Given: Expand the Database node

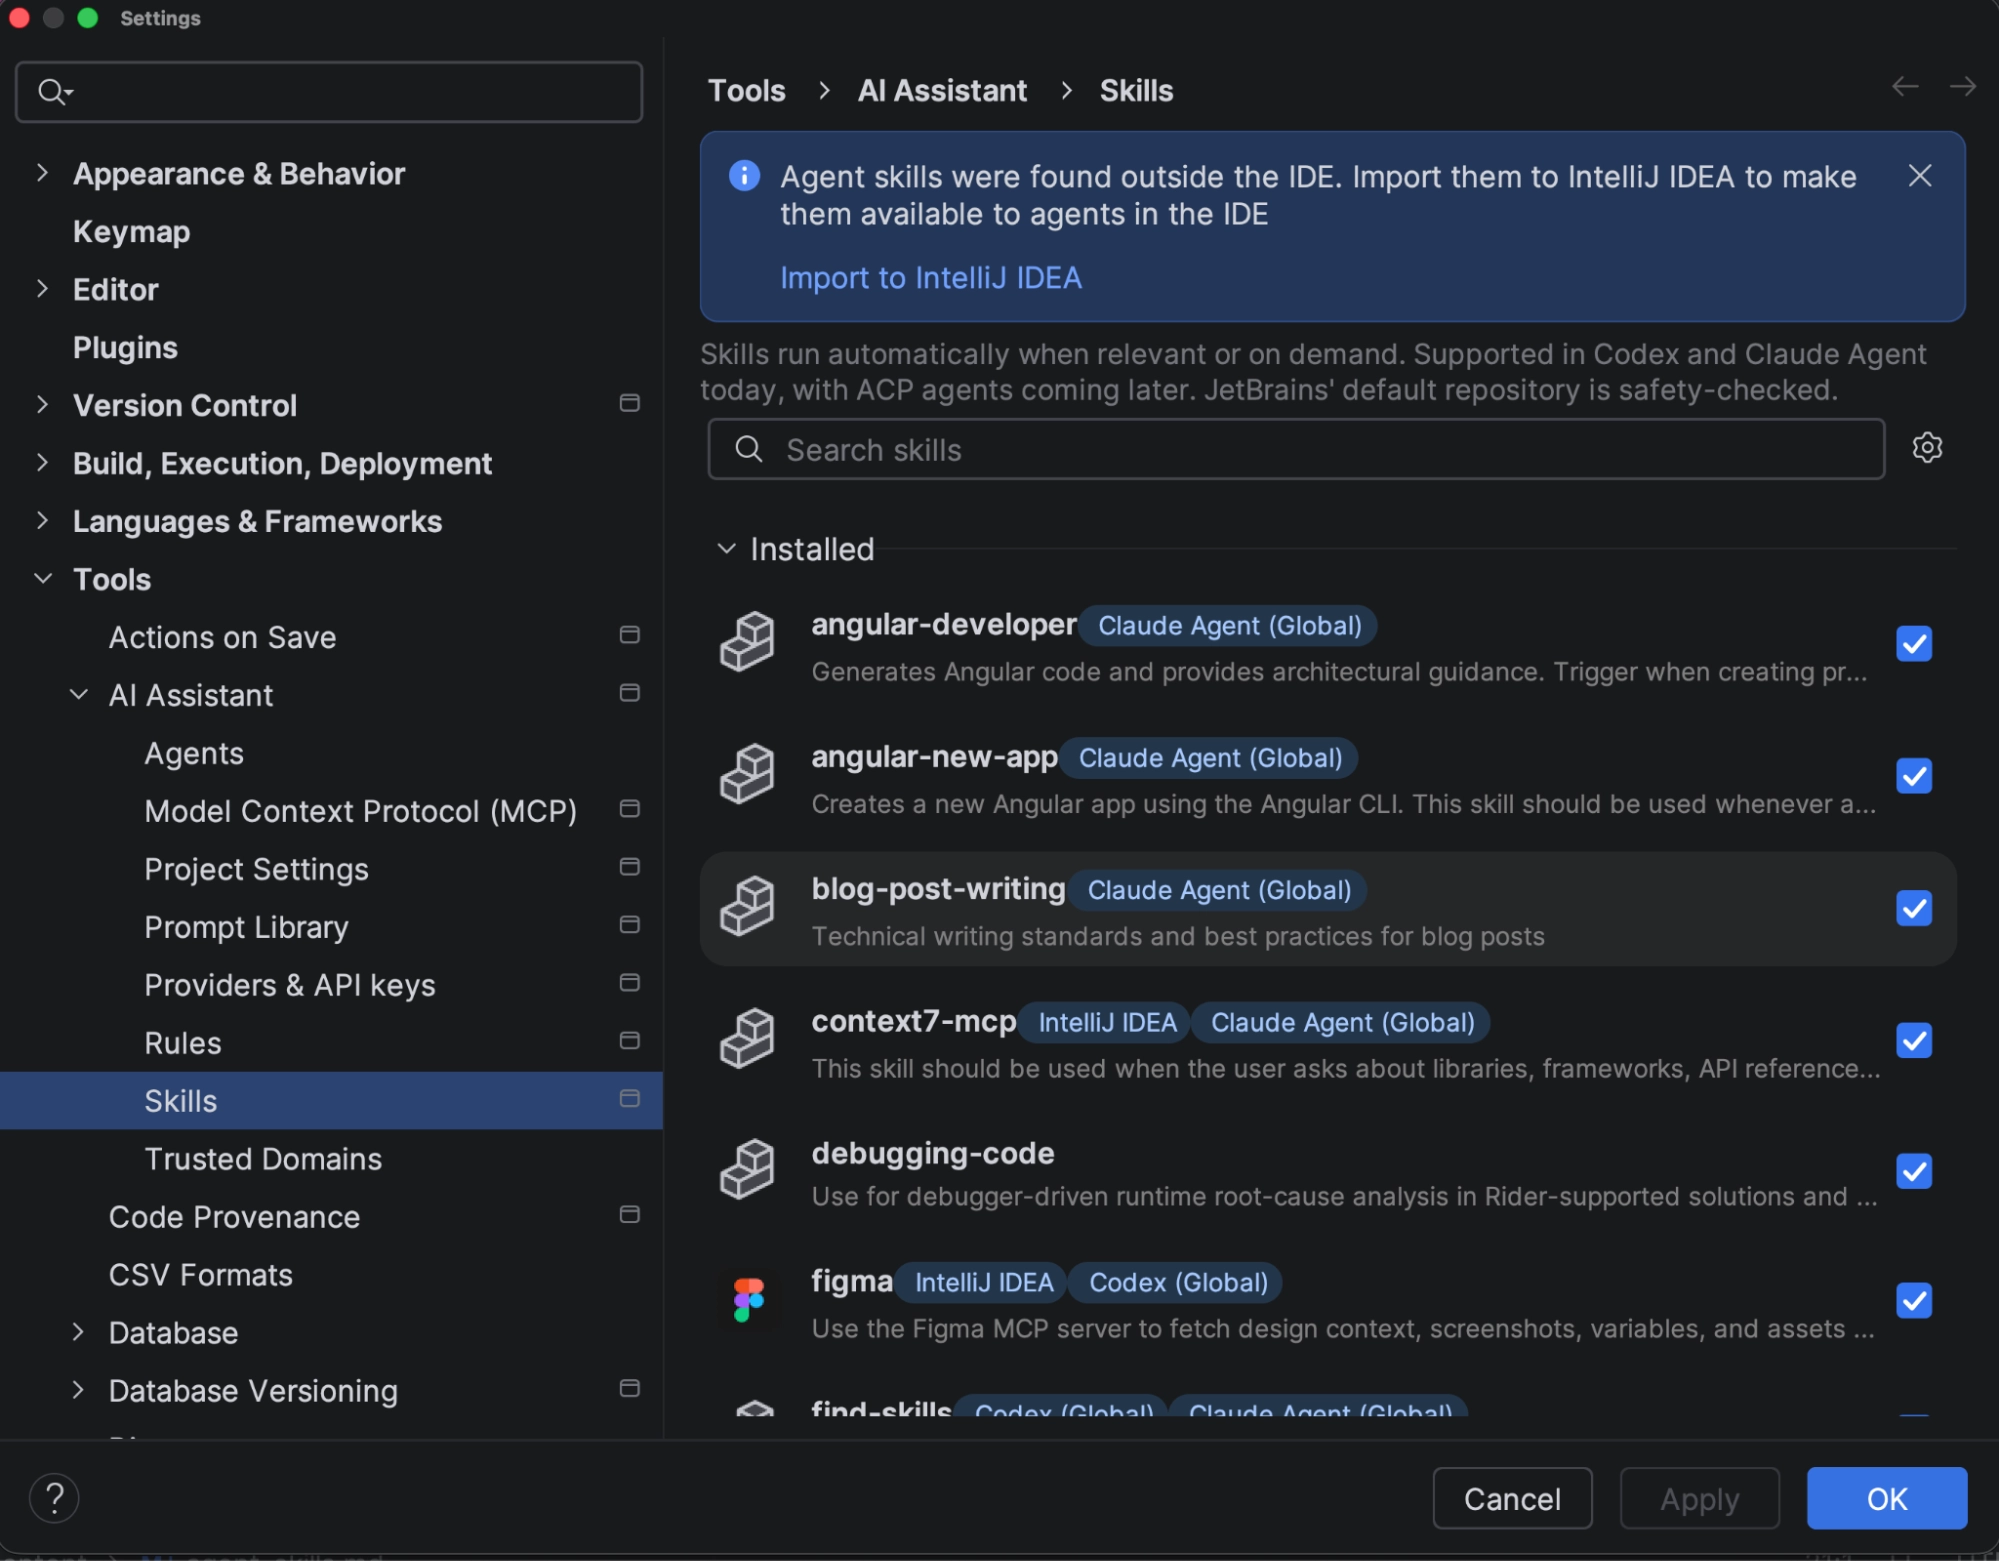Looking at the screenshot, I should coord(78,1332).
